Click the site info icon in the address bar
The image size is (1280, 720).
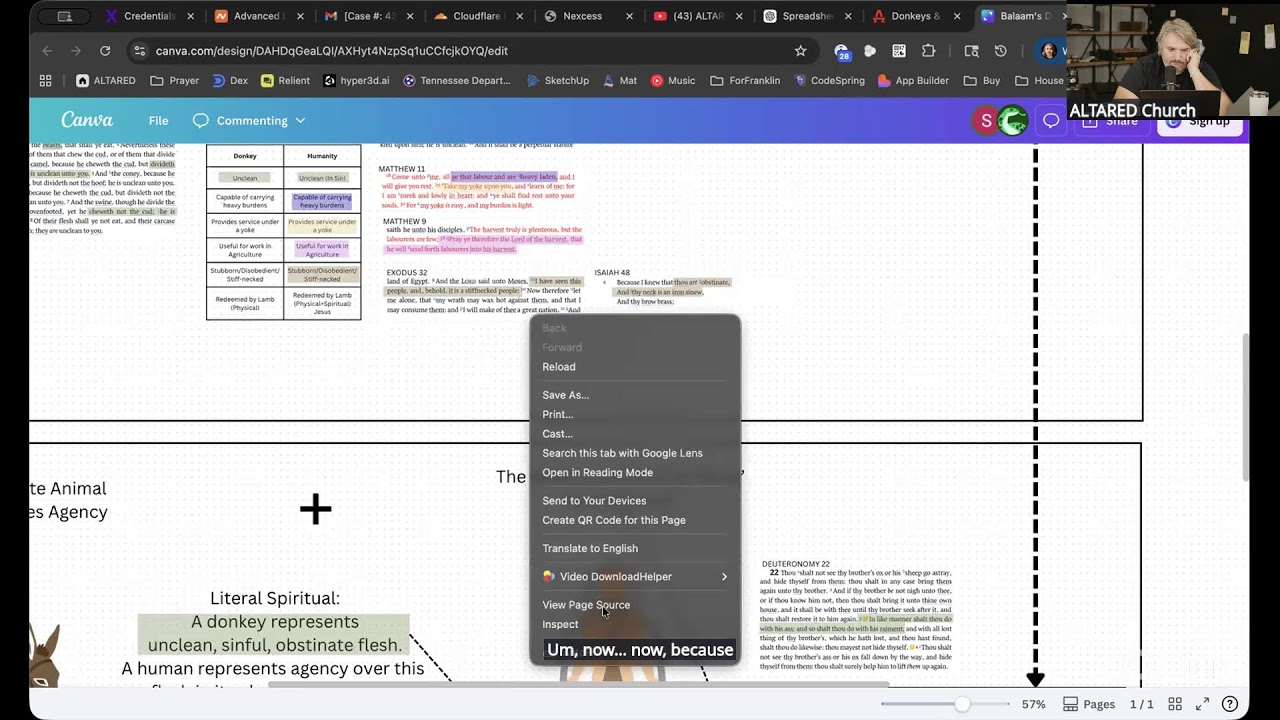point(140,51)
